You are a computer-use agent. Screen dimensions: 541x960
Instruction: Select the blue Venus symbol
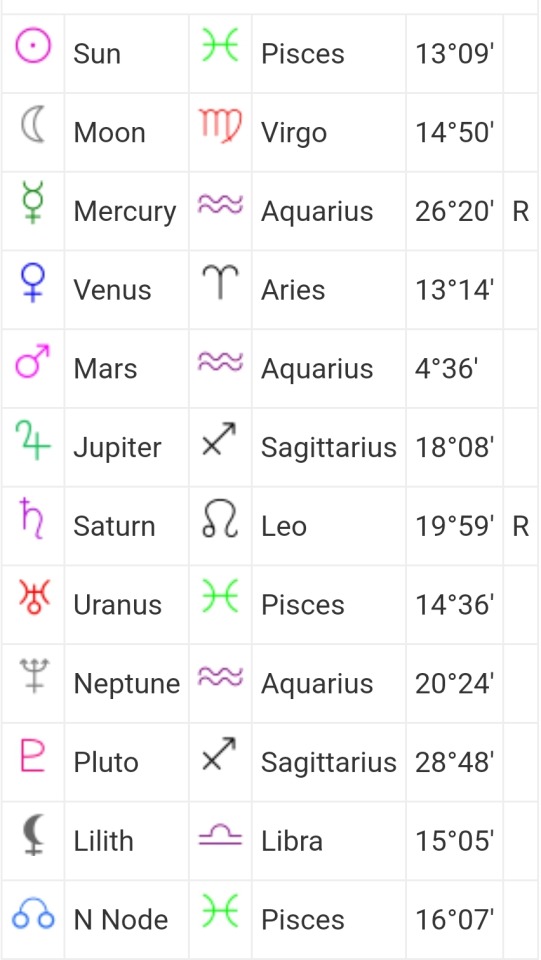point(33,282)
